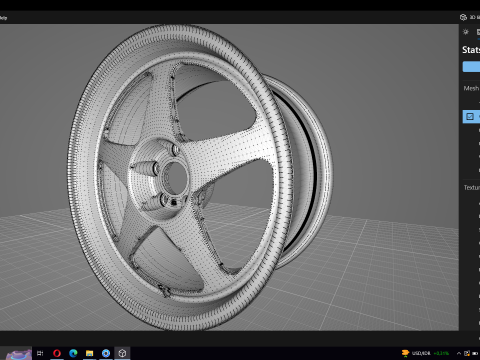
Task: Launch Opera browser from taskbar
Action: click(57, 353)
